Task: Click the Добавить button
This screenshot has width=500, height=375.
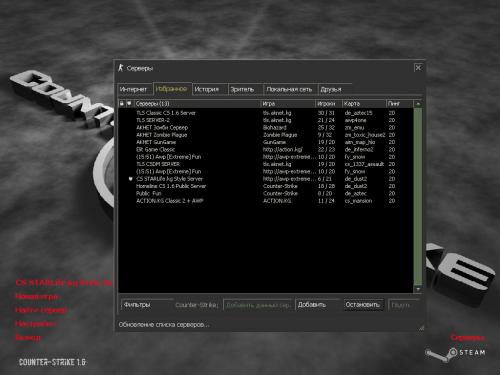Action: pyautogui.click(x=317, y=305)
